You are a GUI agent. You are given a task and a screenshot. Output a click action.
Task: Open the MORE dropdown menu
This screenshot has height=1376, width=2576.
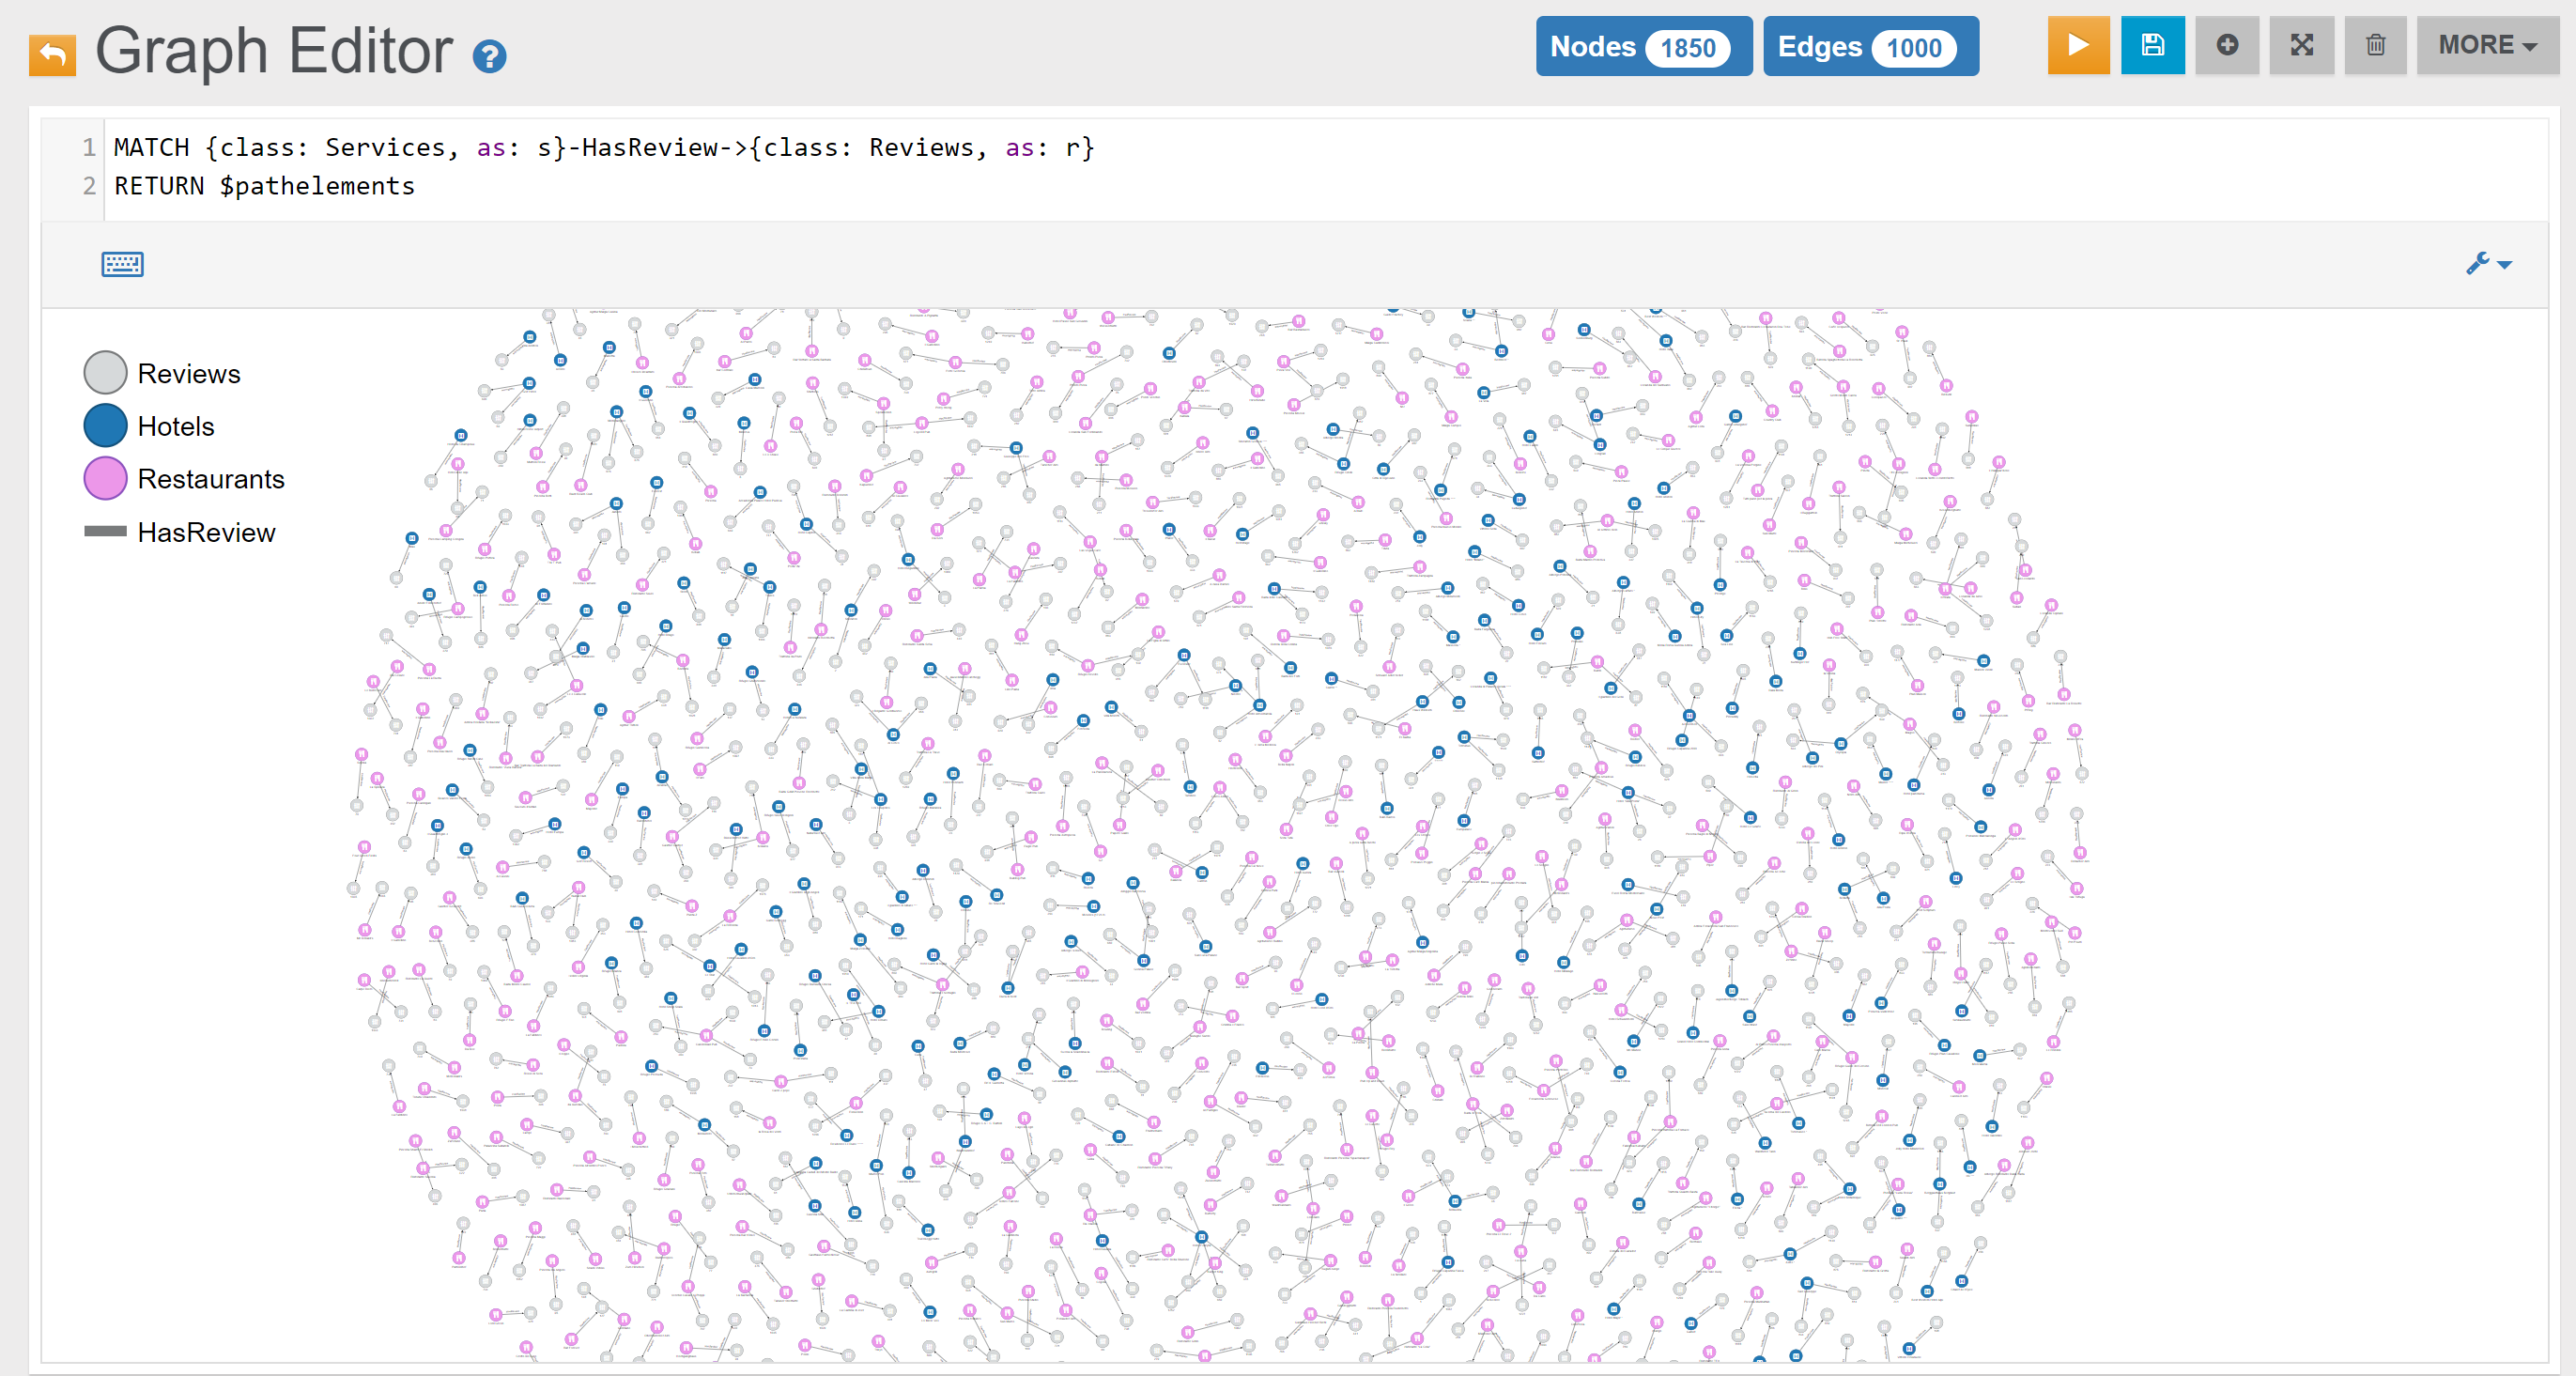[2486, 45]
